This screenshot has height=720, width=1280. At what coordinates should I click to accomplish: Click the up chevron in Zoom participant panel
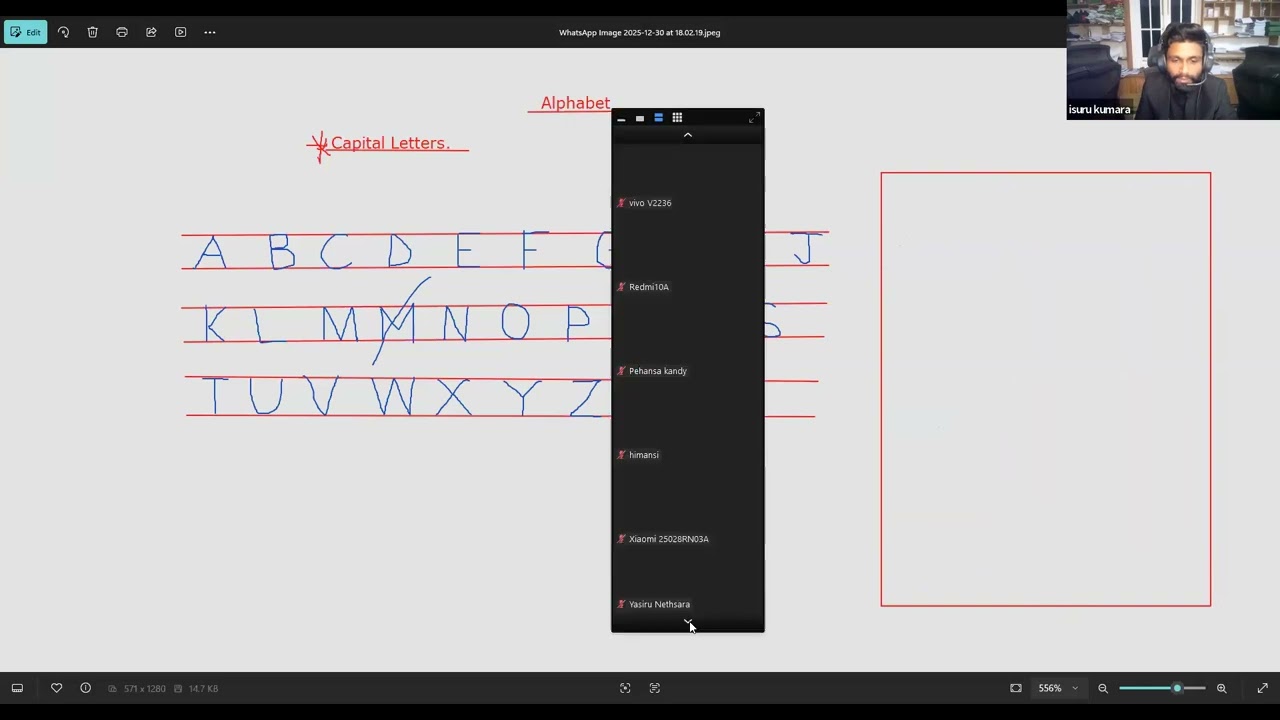[x=688, y=135]
